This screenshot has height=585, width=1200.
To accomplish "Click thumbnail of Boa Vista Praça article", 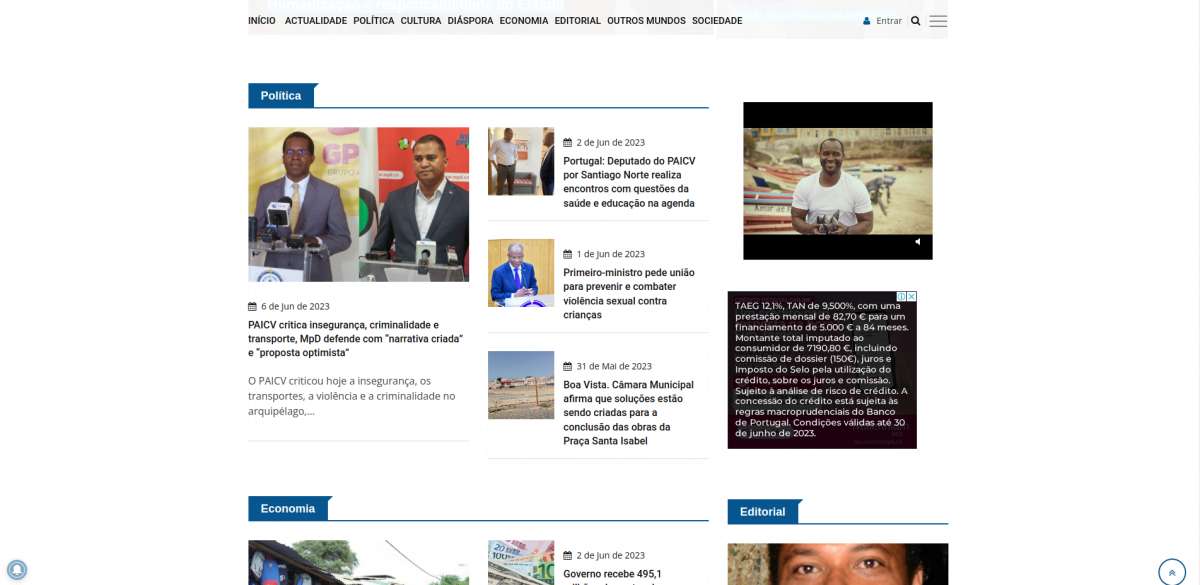I will [x=521, y=385].
